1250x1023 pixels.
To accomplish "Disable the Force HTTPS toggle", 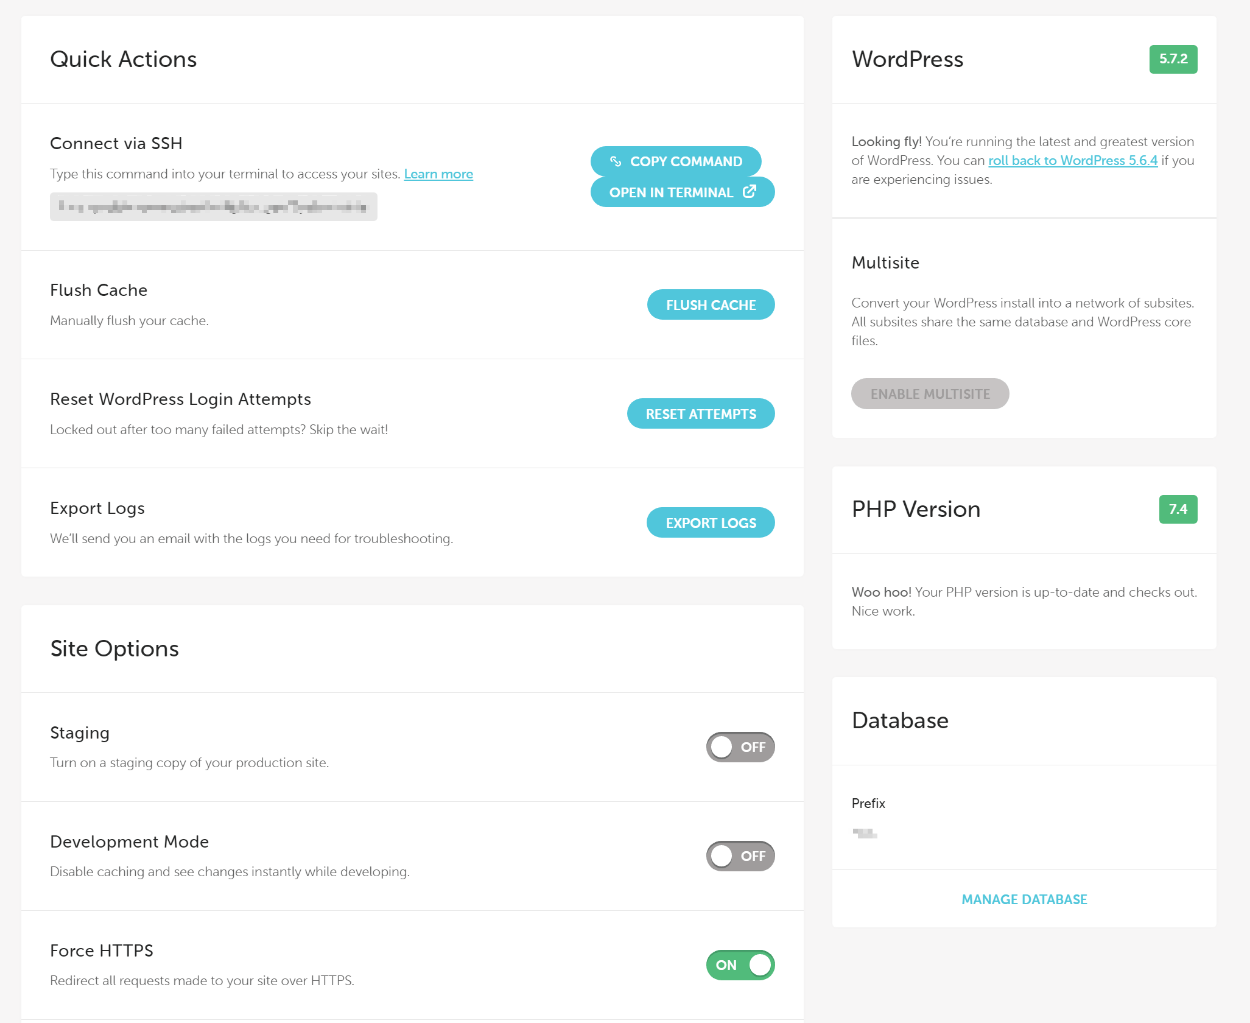I will point(740,965).
